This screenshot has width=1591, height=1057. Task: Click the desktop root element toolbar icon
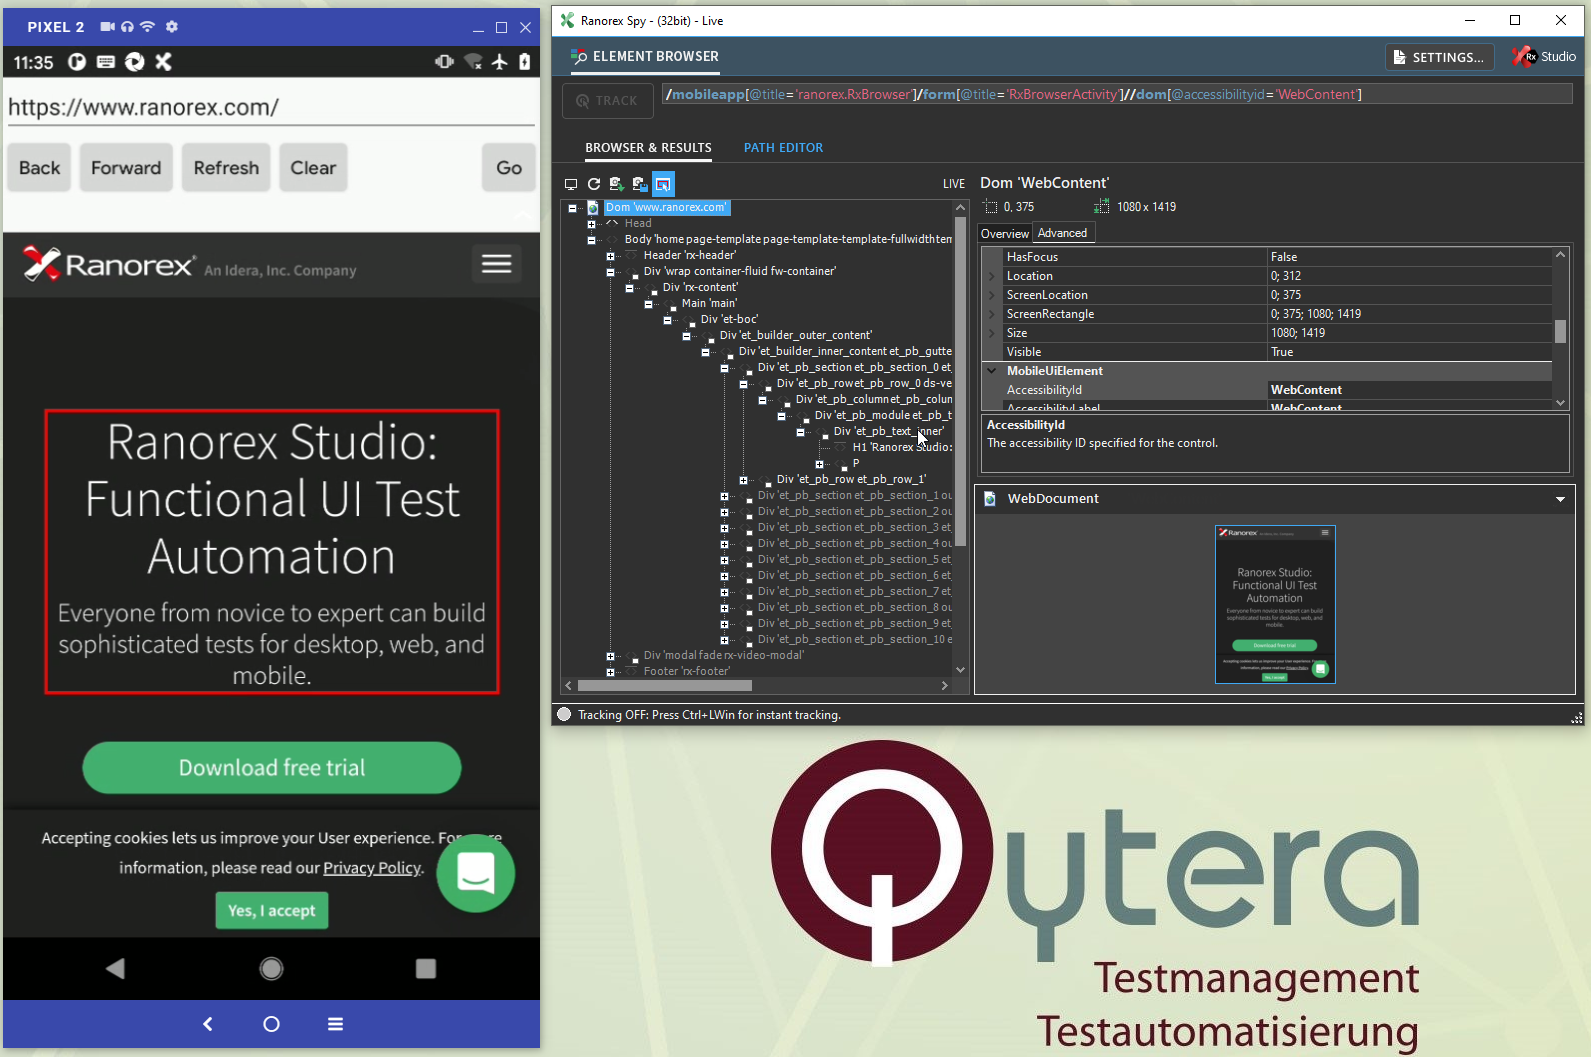click(571, 184)
